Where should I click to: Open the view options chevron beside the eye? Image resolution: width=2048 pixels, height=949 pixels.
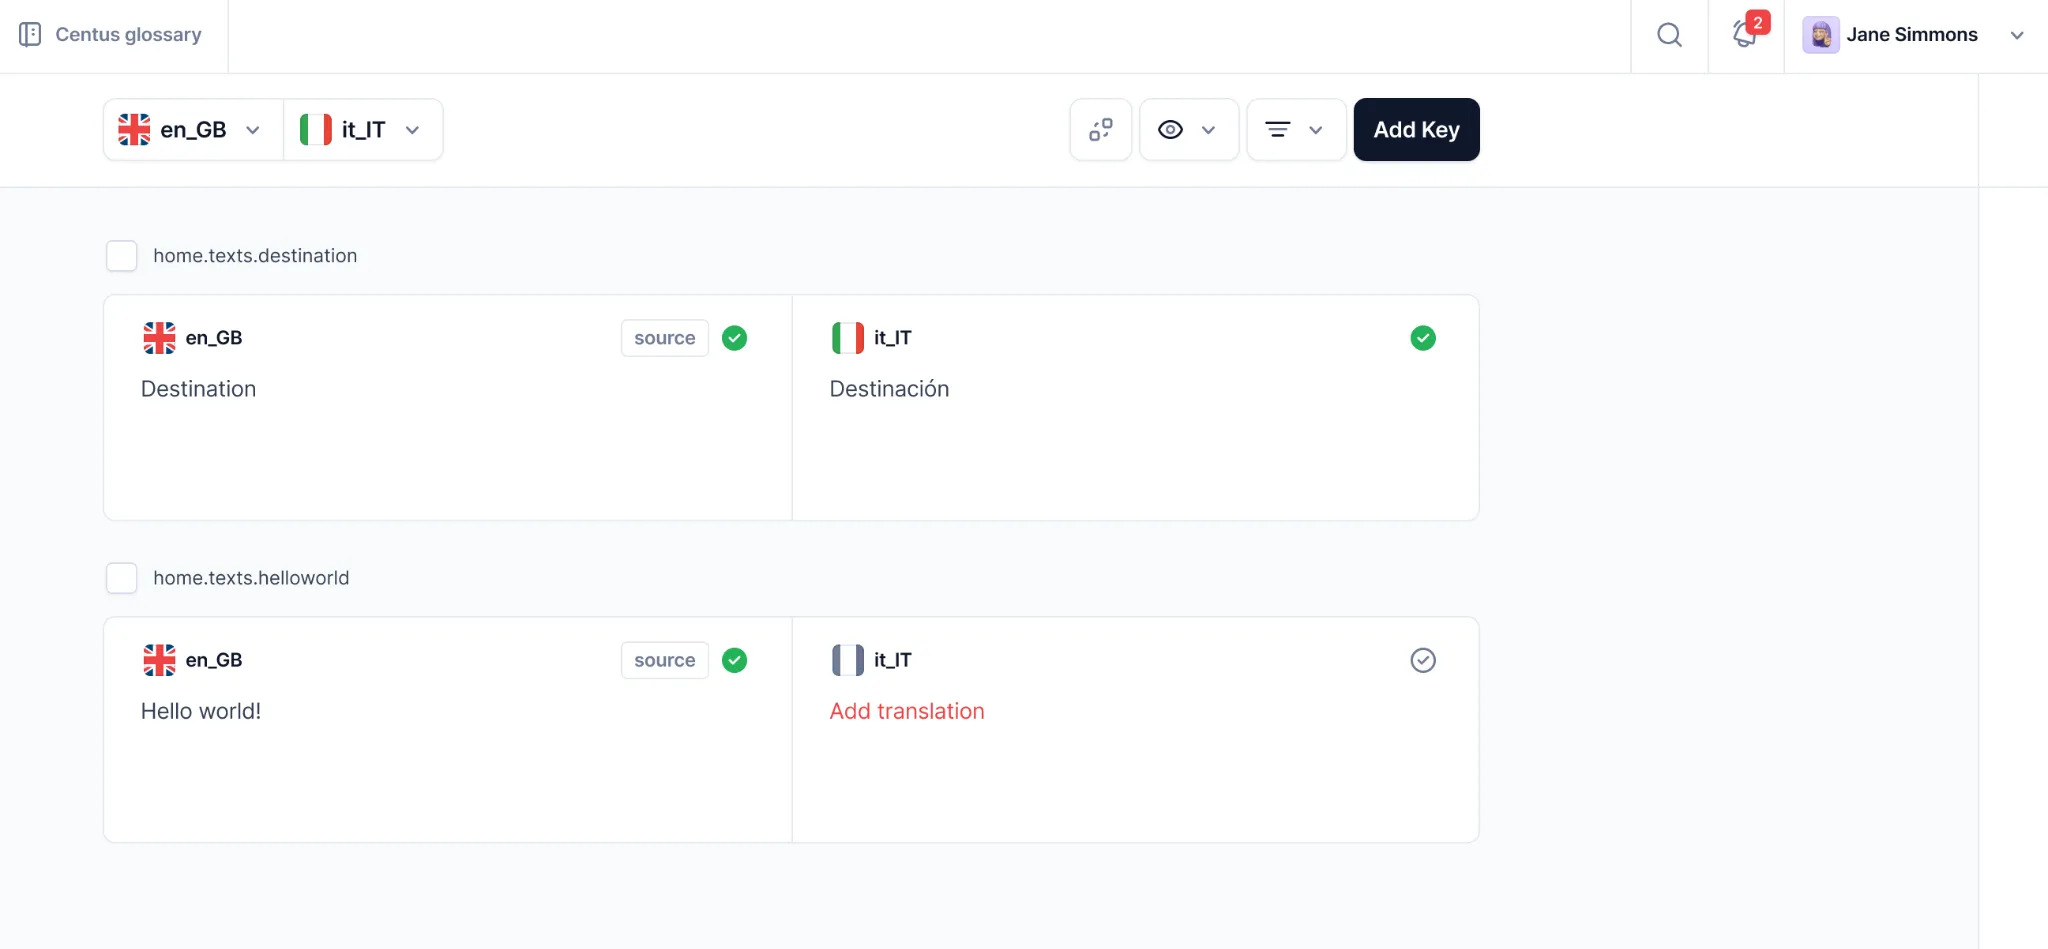(1209, 129)
